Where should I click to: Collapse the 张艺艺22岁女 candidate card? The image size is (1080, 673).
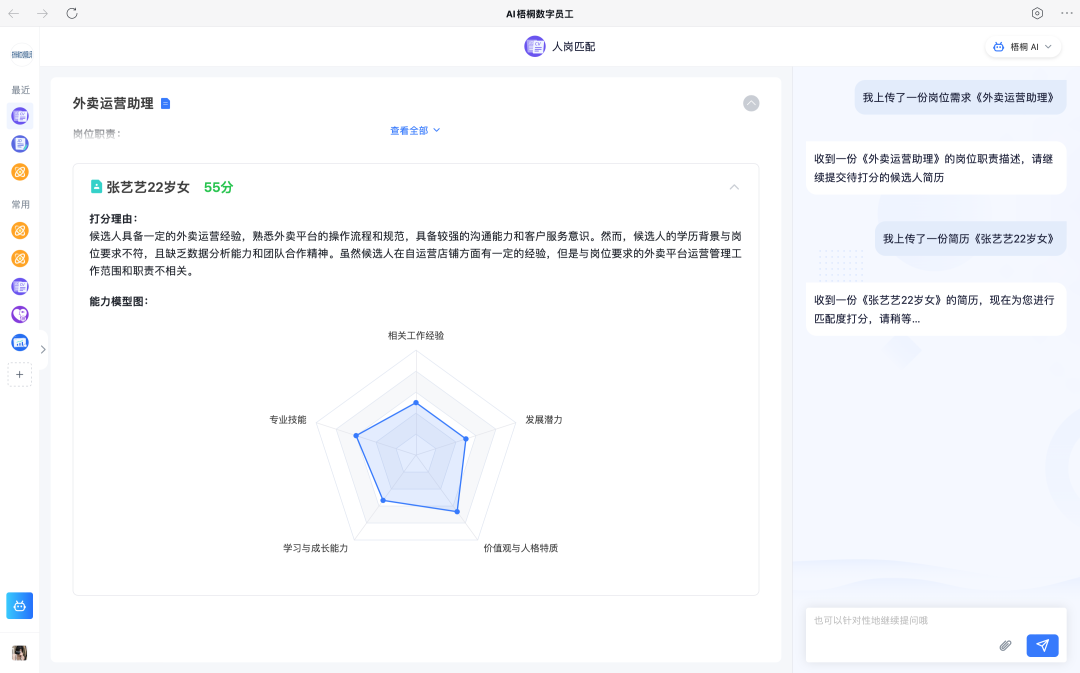click(x=734, y=187)
